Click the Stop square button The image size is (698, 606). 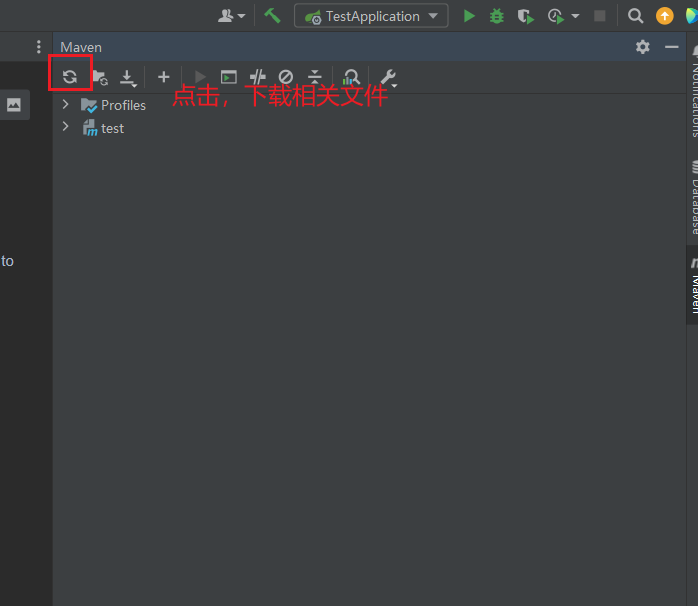pos(600,16)
